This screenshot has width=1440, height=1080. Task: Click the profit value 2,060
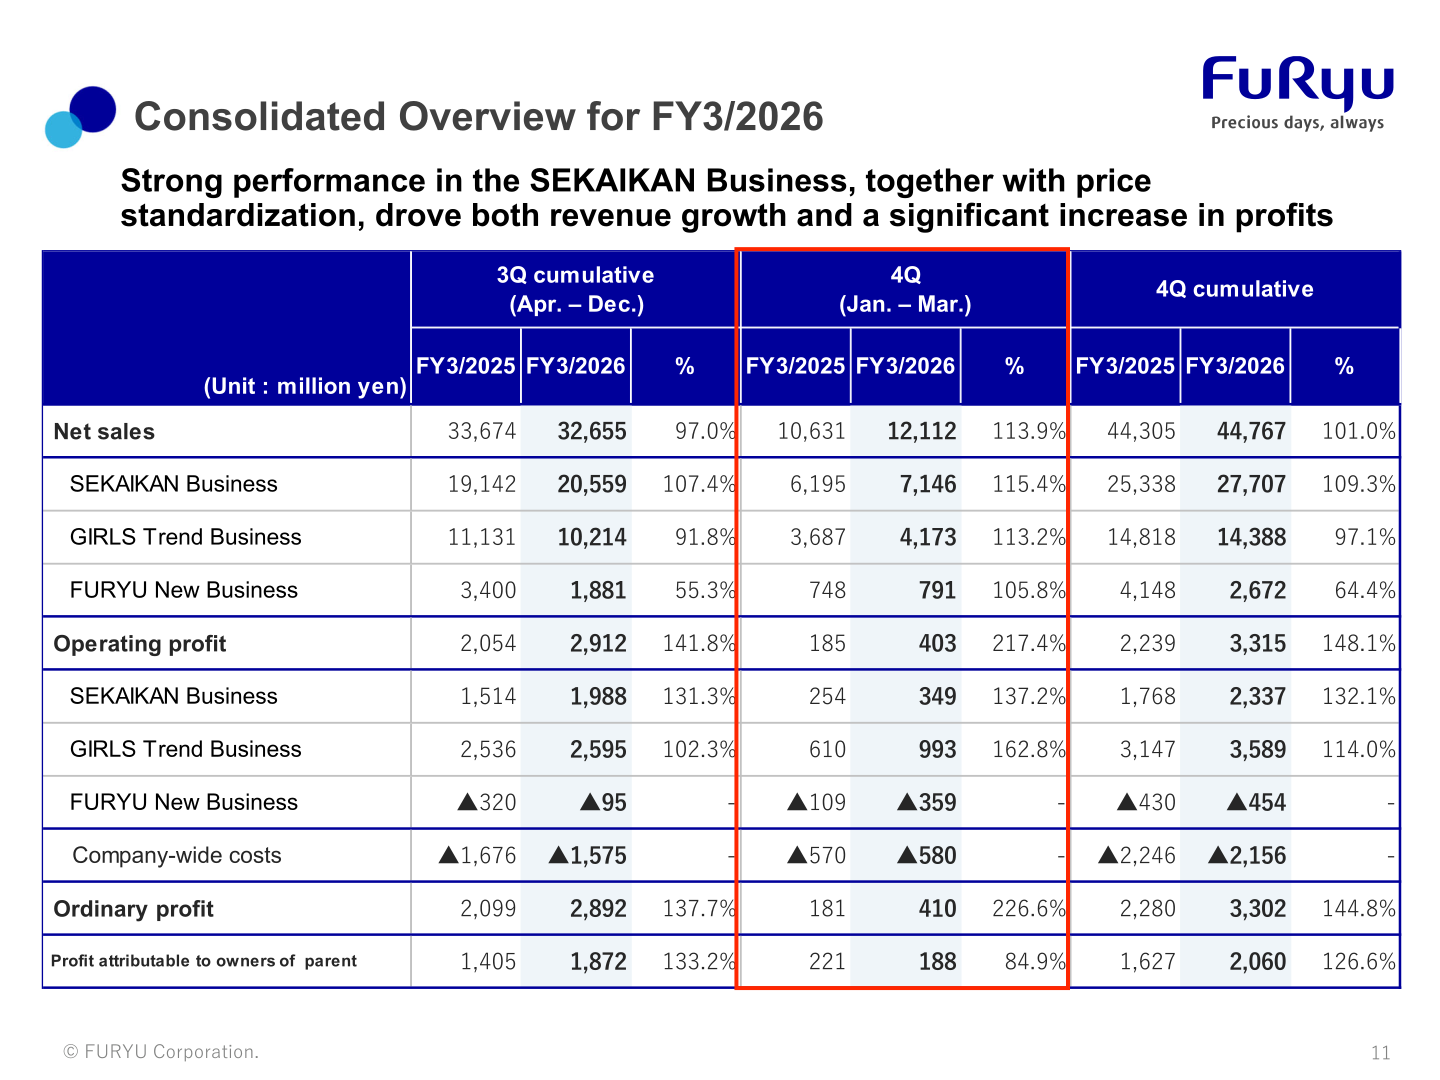pos(1258,961)
